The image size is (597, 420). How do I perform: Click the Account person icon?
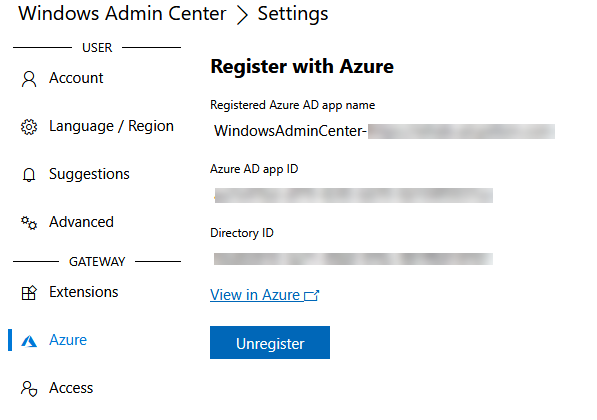point(29,79)
